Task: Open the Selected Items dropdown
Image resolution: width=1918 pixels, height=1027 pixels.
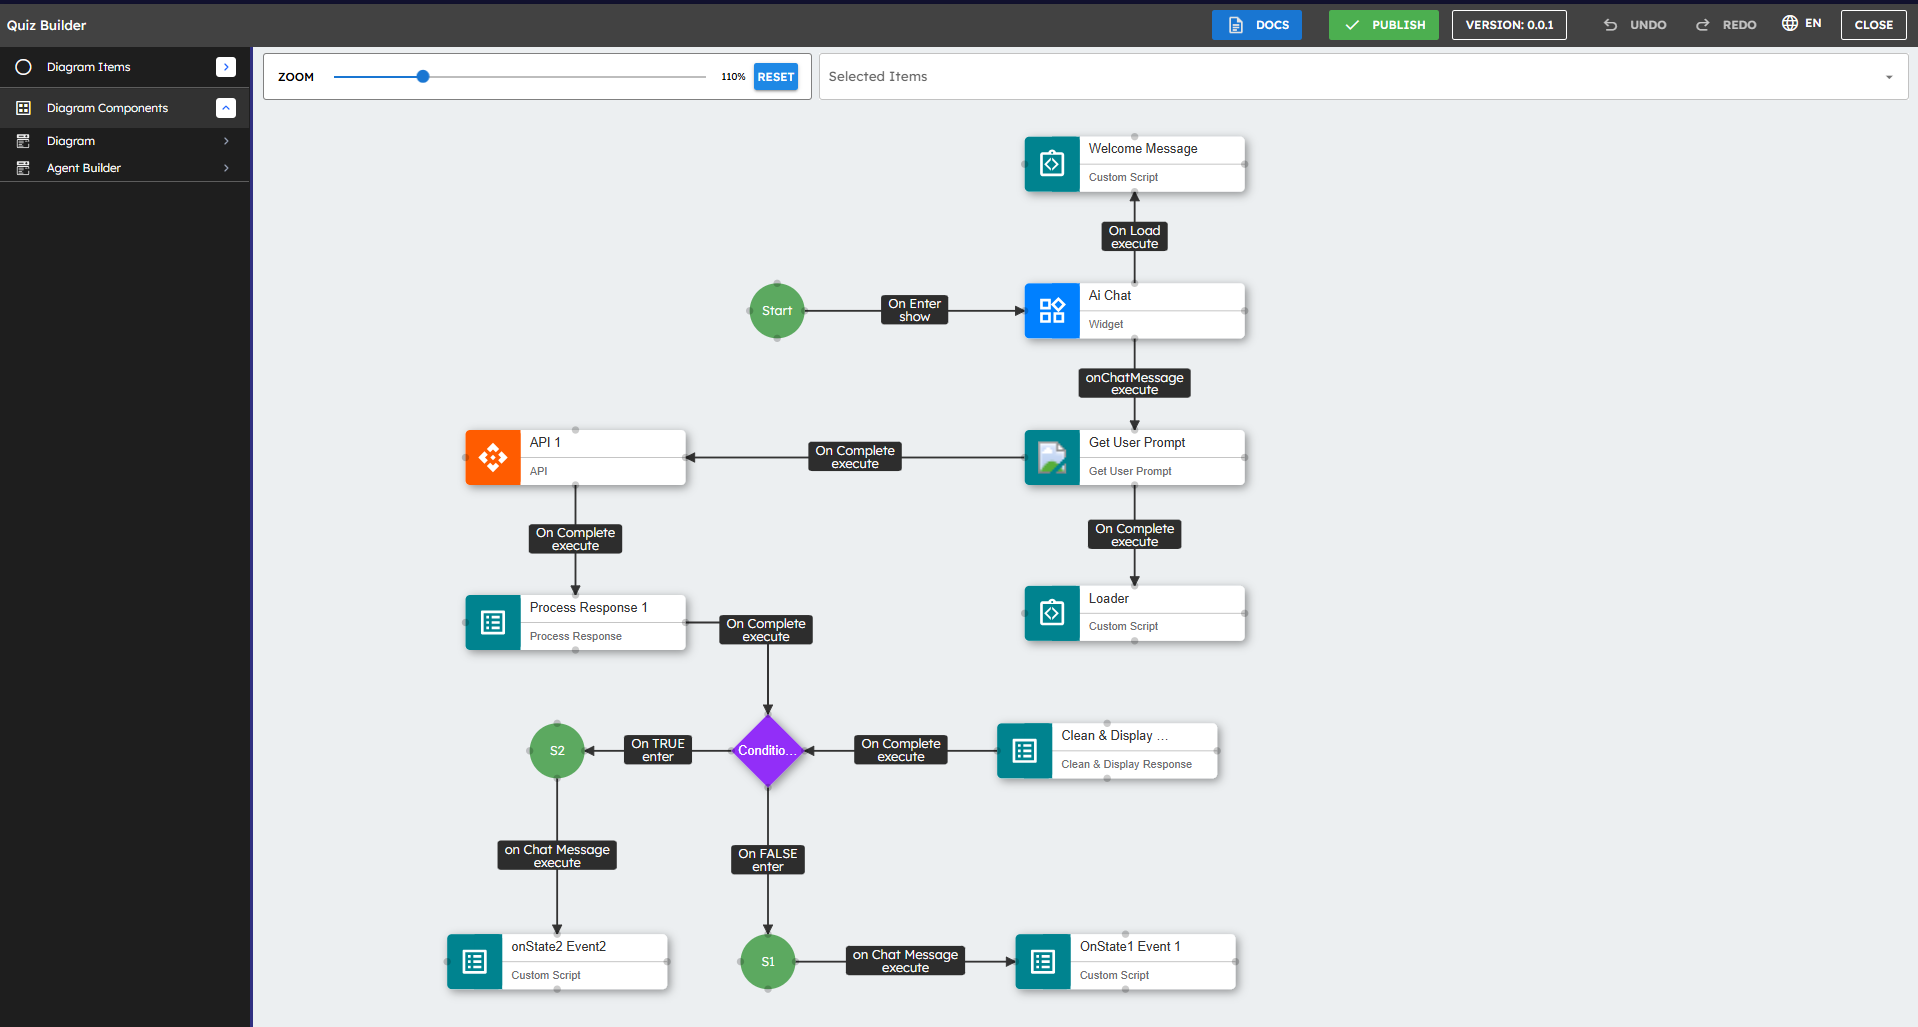Action: (x=1888, y=77)
